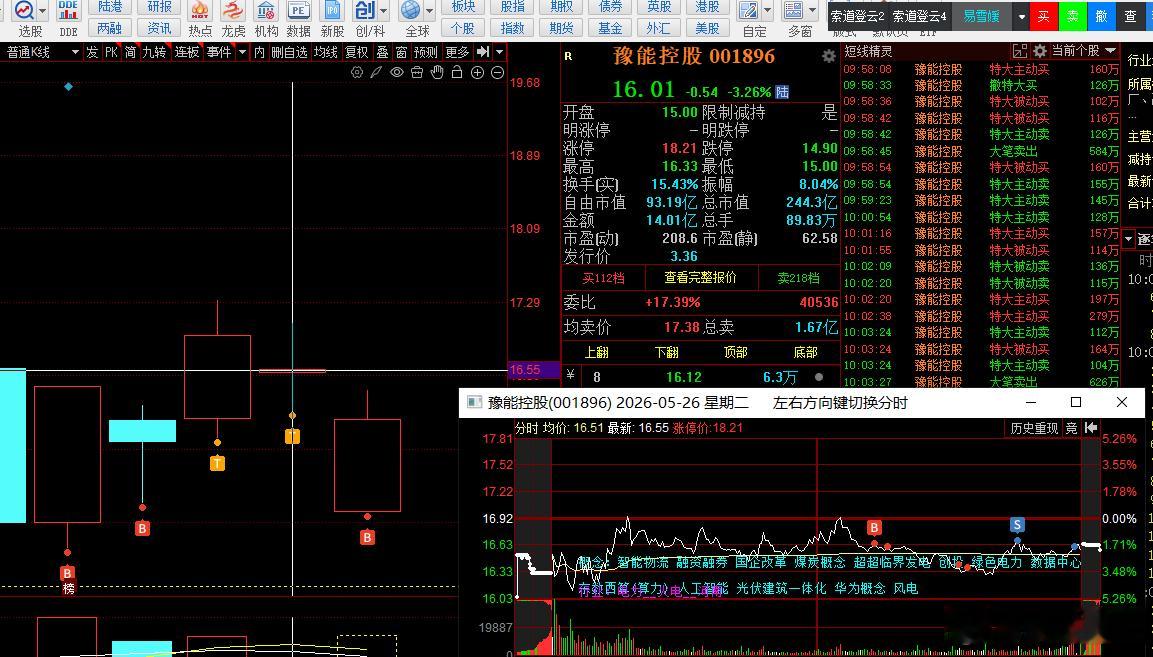Open the 创/科 board icon

pyautogui.click(x=365, y=11)
